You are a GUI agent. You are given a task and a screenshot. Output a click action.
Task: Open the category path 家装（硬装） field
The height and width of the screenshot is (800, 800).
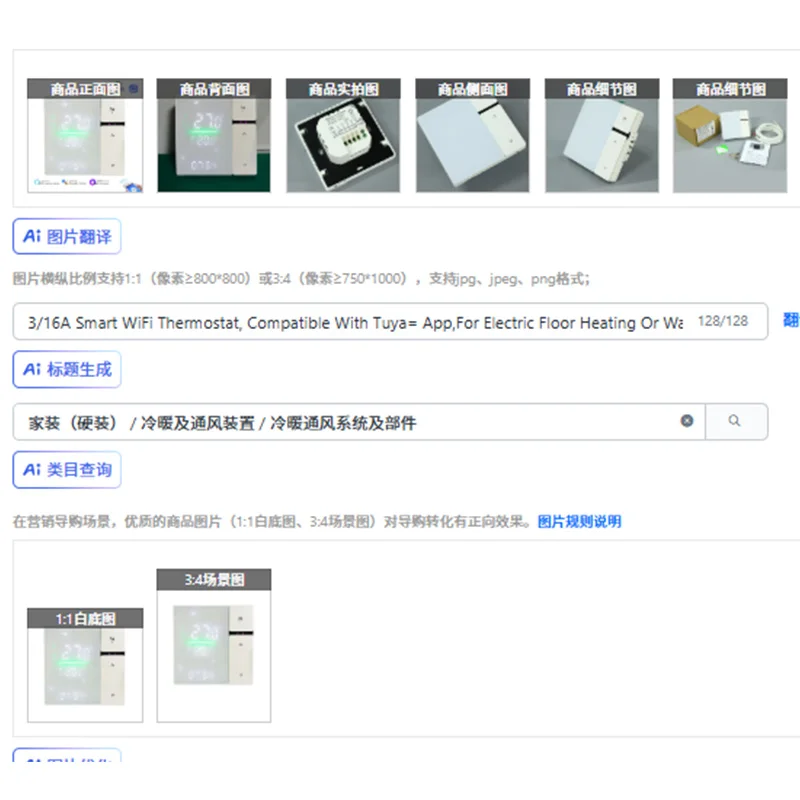tap(359, 422)
